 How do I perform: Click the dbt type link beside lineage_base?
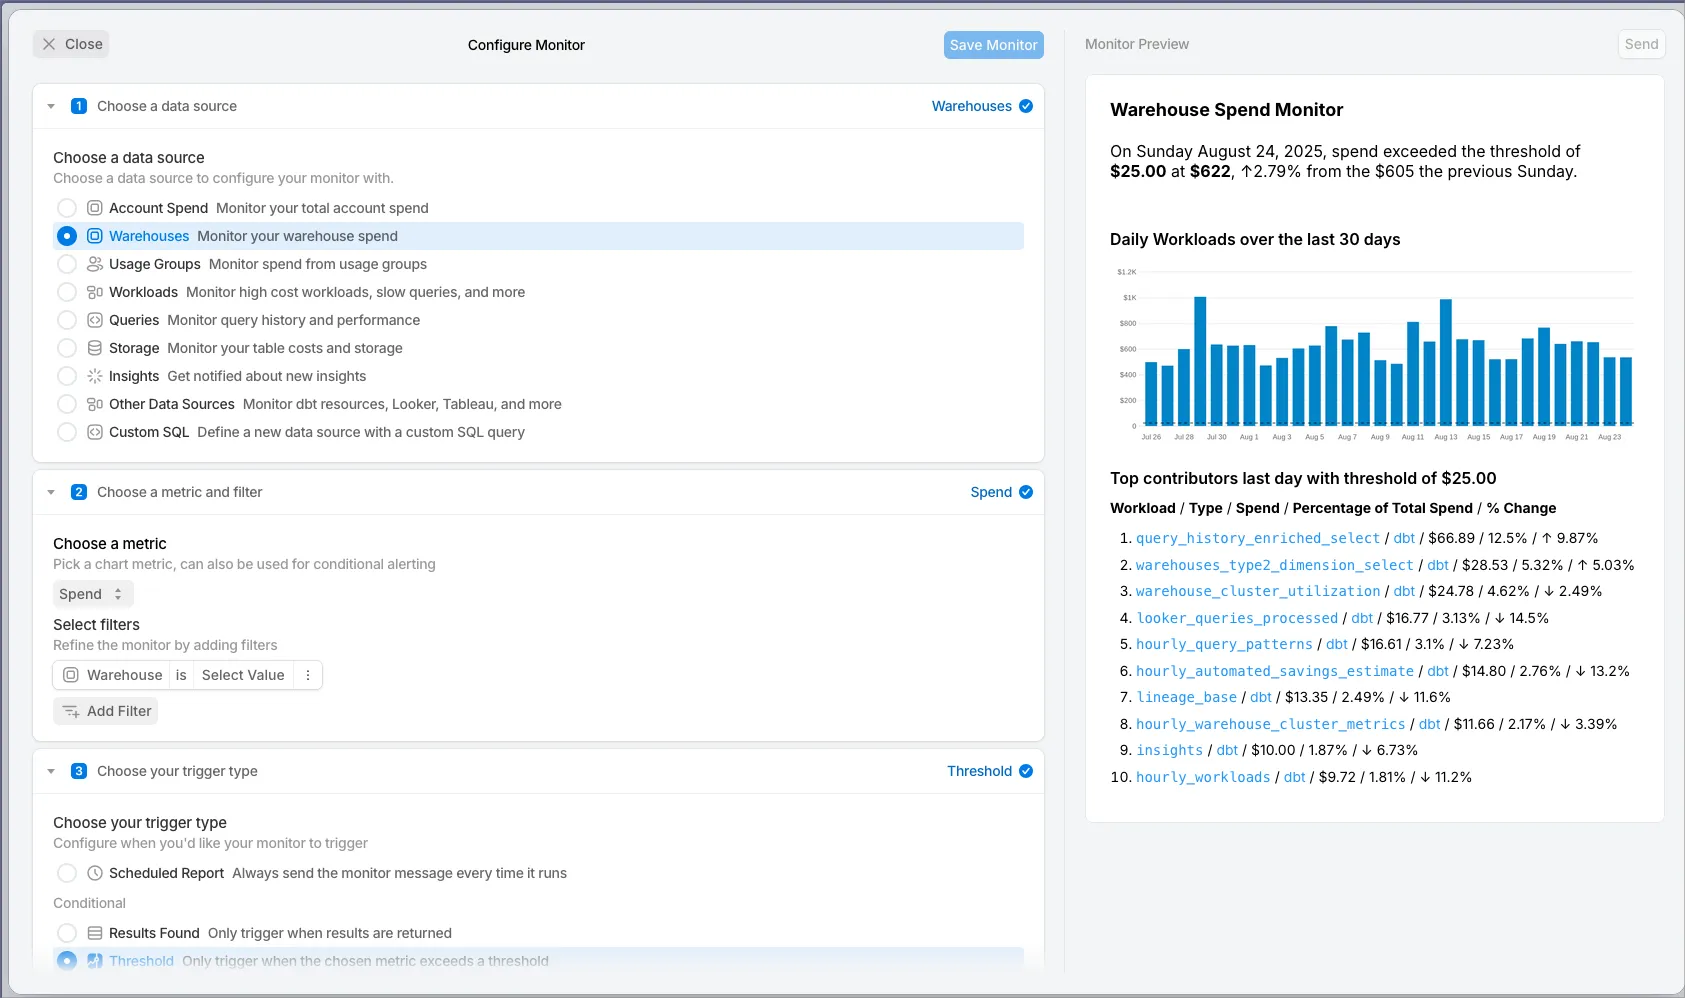(x=1261, y=697)
